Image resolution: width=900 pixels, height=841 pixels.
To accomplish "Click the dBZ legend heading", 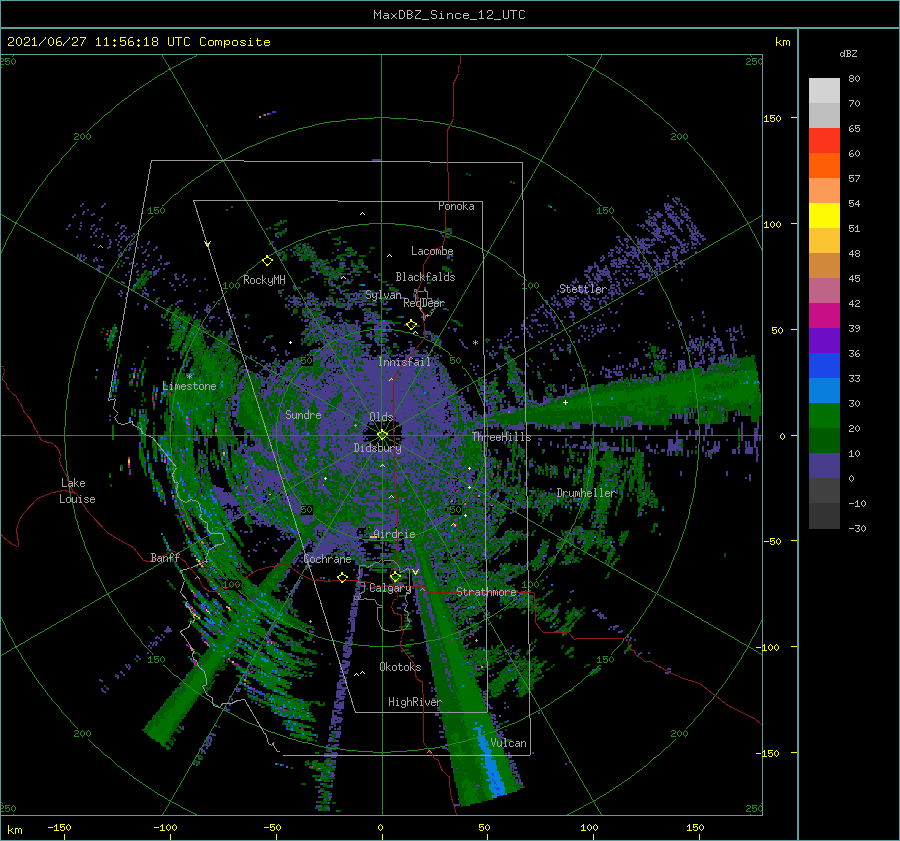I will 848,54.
